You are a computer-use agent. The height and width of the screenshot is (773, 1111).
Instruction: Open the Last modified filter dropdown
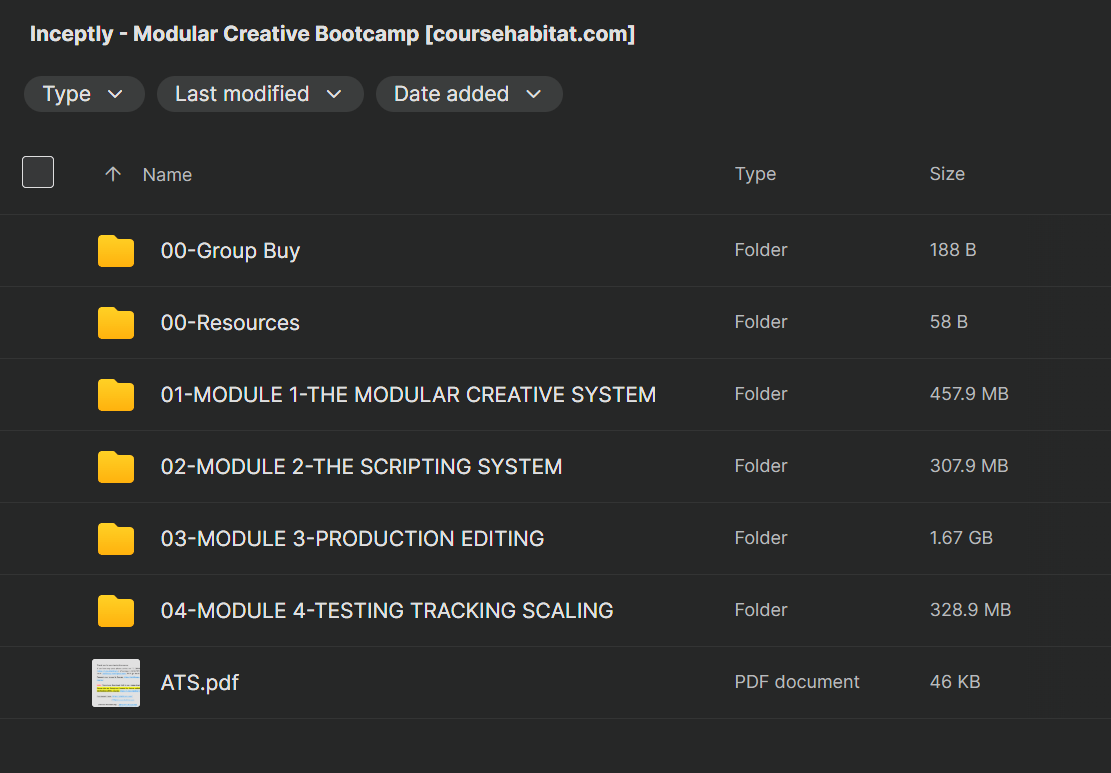(x=259, y=94)
